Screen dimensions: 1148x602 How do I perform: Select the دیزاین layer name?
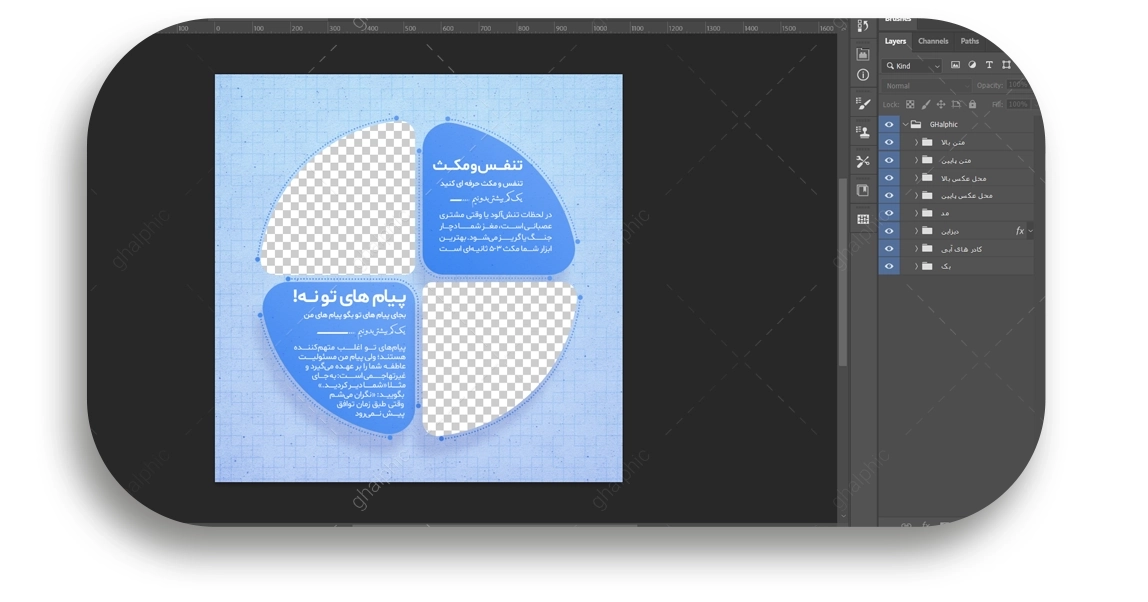(x=950, y=231)
